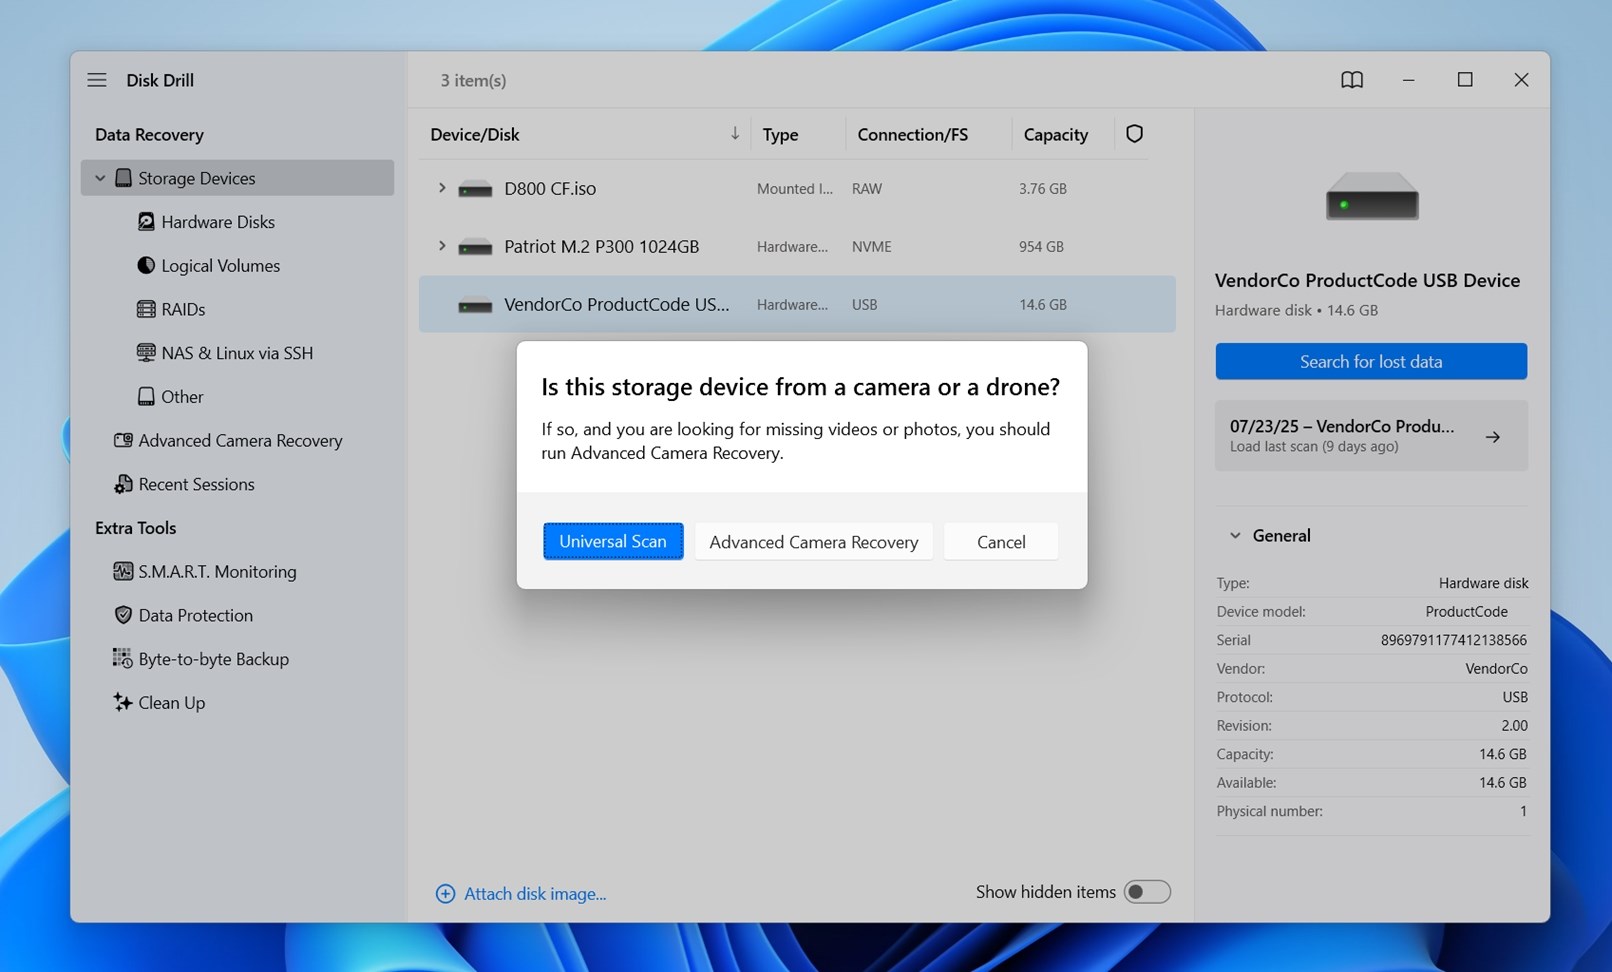
Task: Expand the Patriot M.2 P300 1024GB row
Action: pos(441,246)
